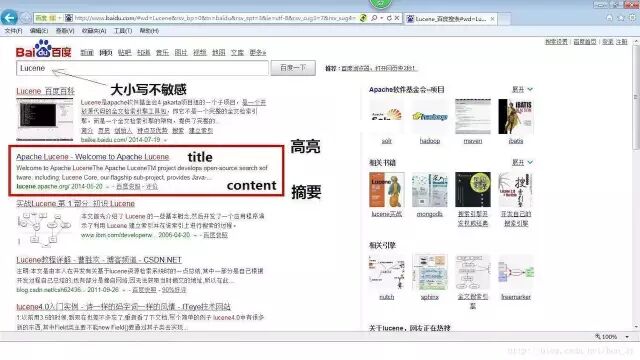Open the favorites star icon

tap(621, 18)
